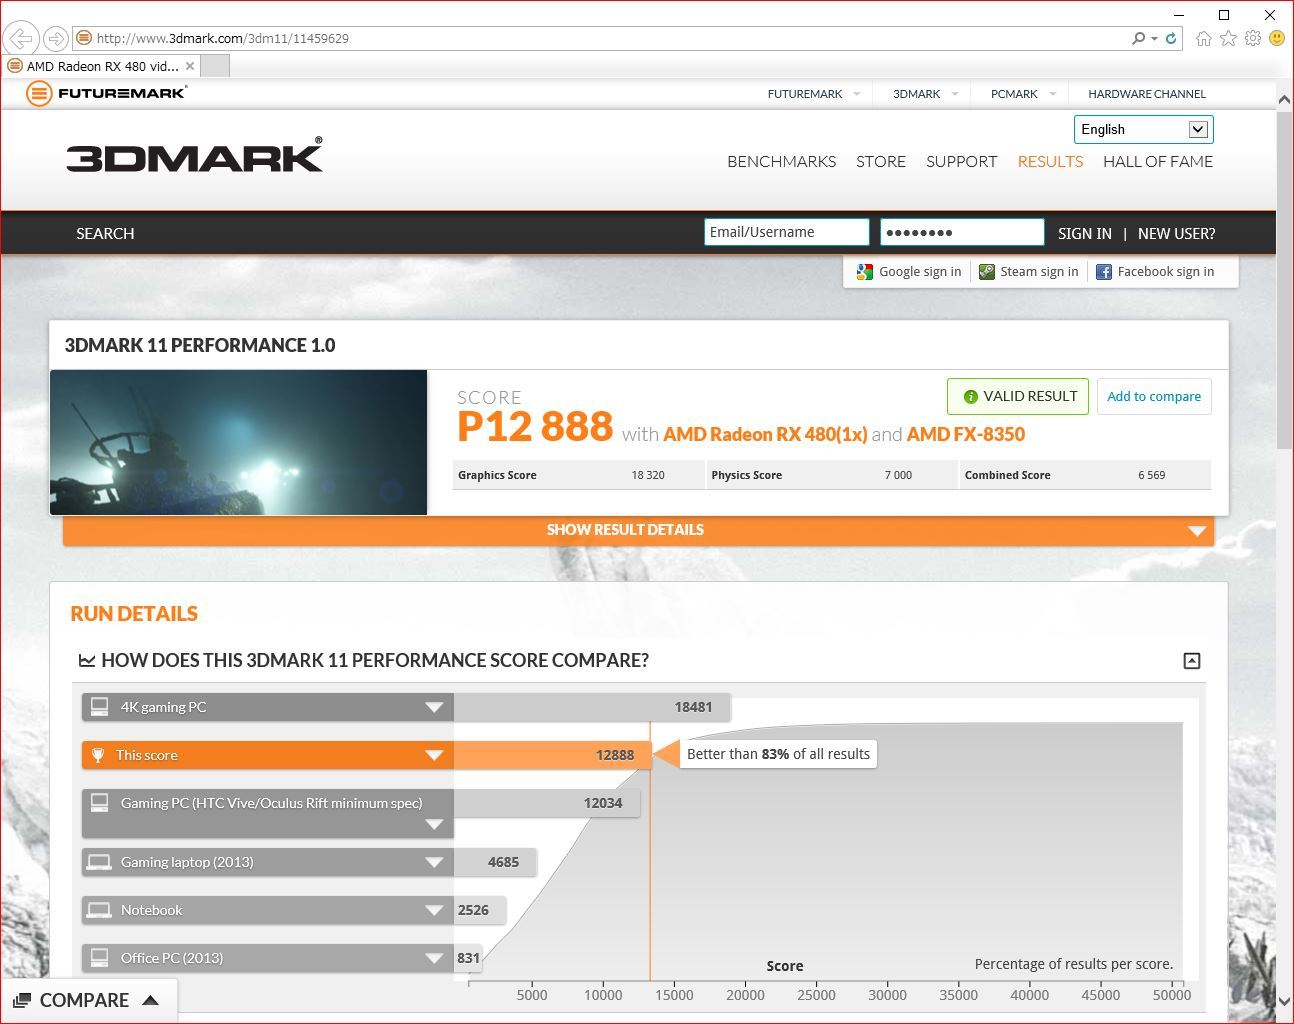
Task: Click the COMPARE stack icon
Action: 22,1000
